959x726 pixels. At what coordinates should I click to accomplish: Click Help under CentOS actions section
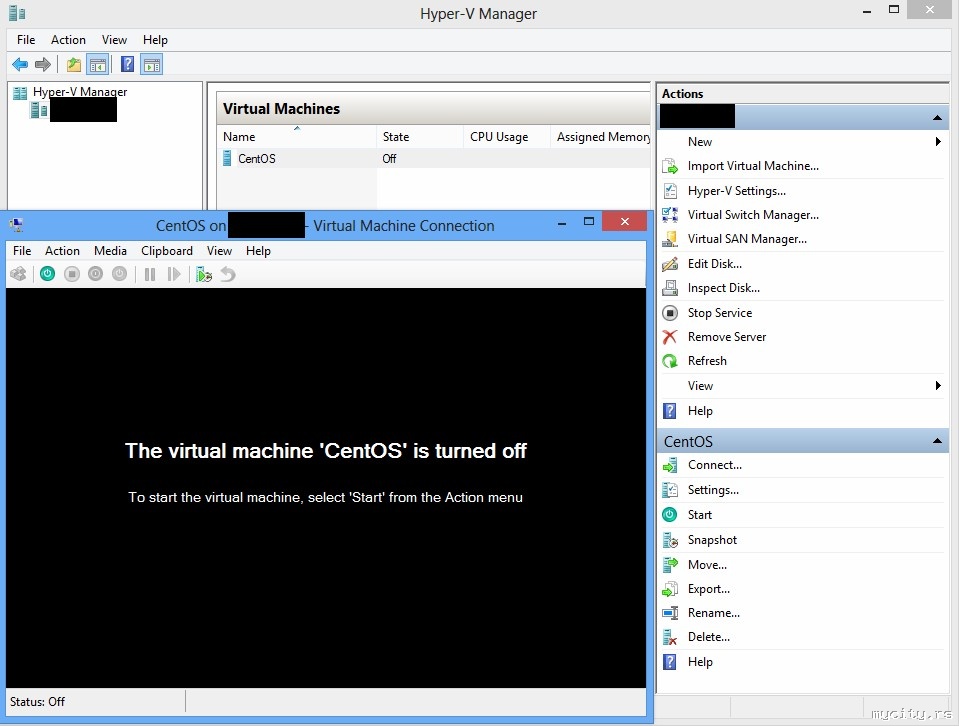click(700, 662)
